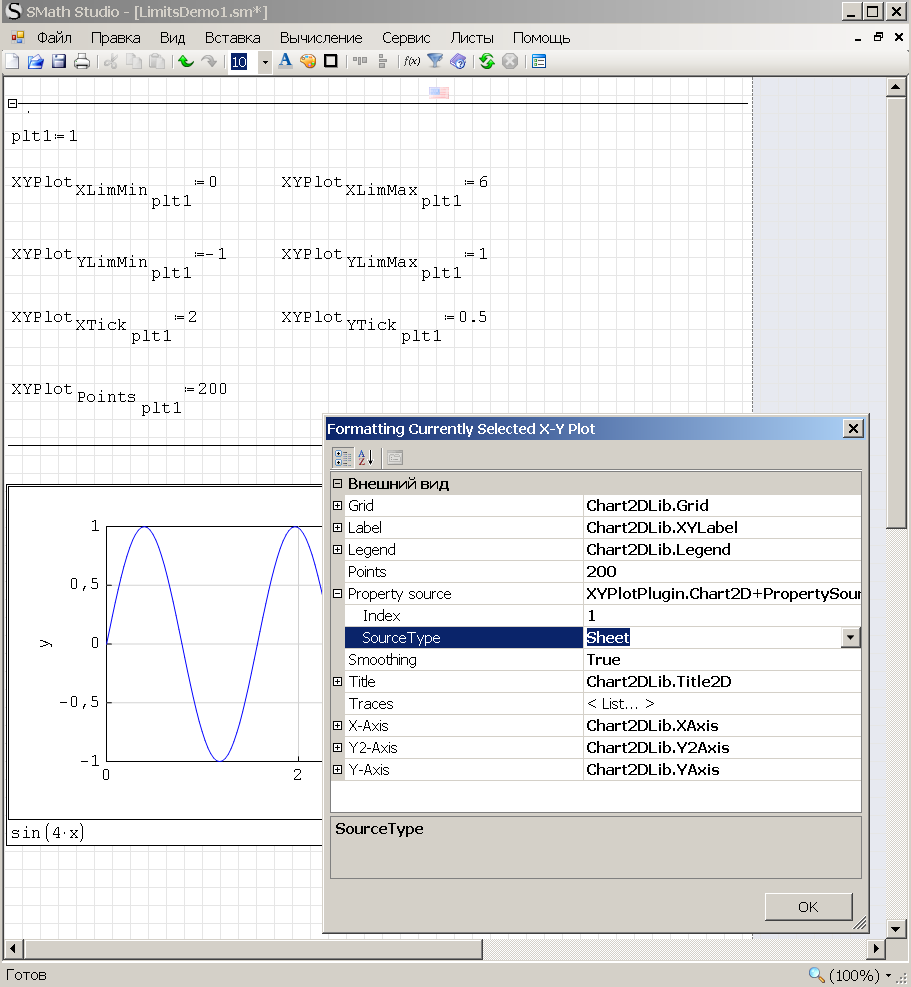Image resolution: width=911 pixels, height=987 pixels.
Task: Expand the Grid property node
Action: point(338,506)
